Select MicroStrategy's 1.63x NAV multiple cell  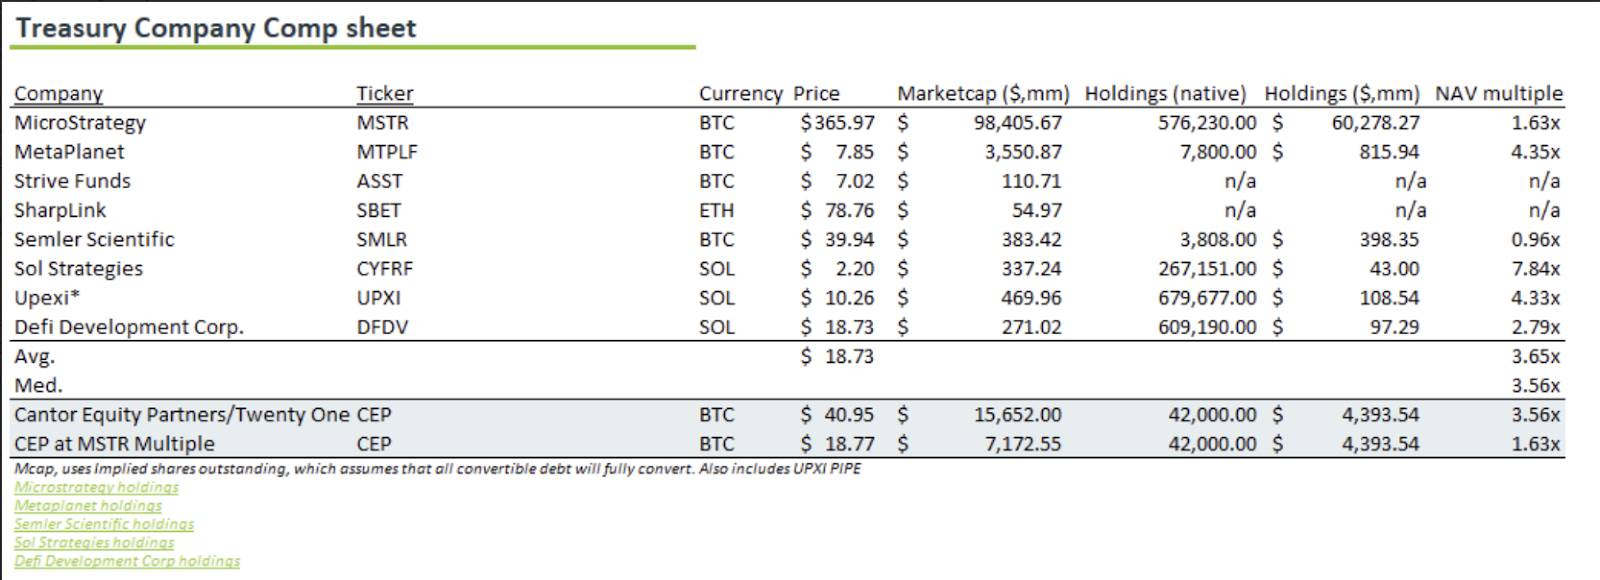pos(1535,123)
